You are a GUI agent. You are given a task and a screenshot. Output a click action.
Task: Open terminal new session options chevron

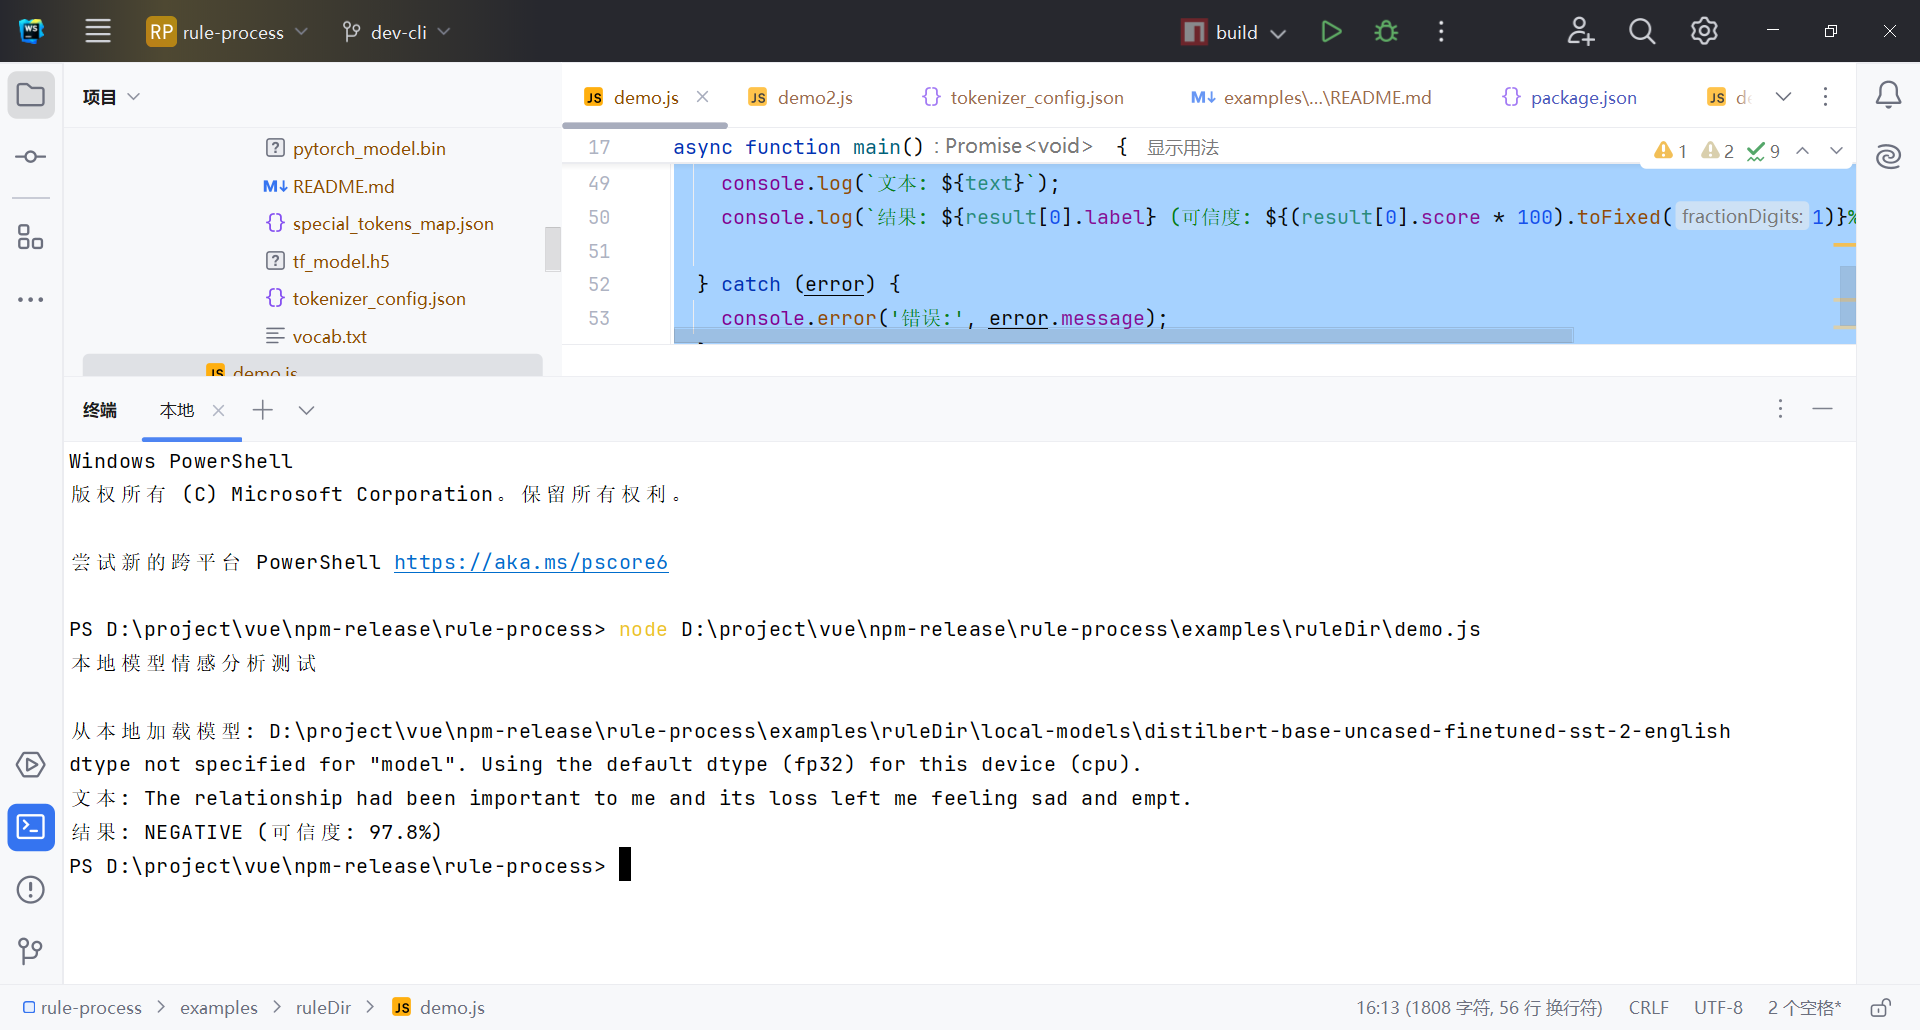pos(307,410)
